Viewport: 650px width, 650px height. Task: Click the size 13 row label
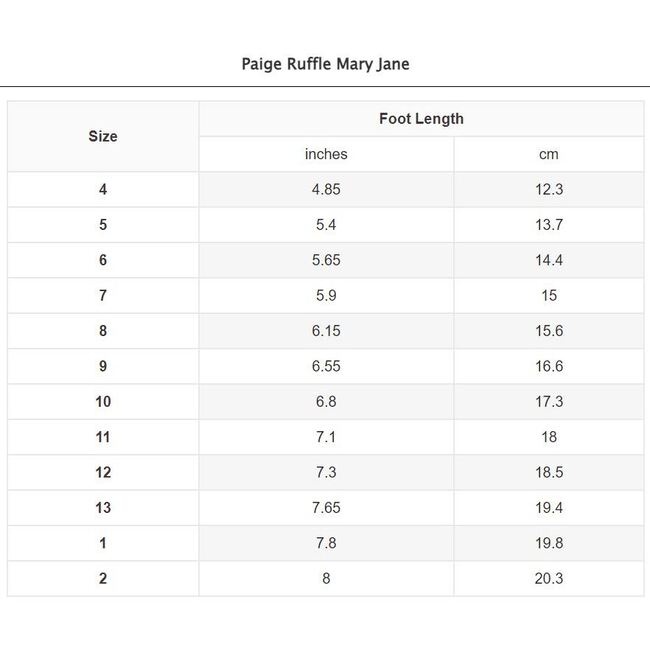[x=103, y=508]
